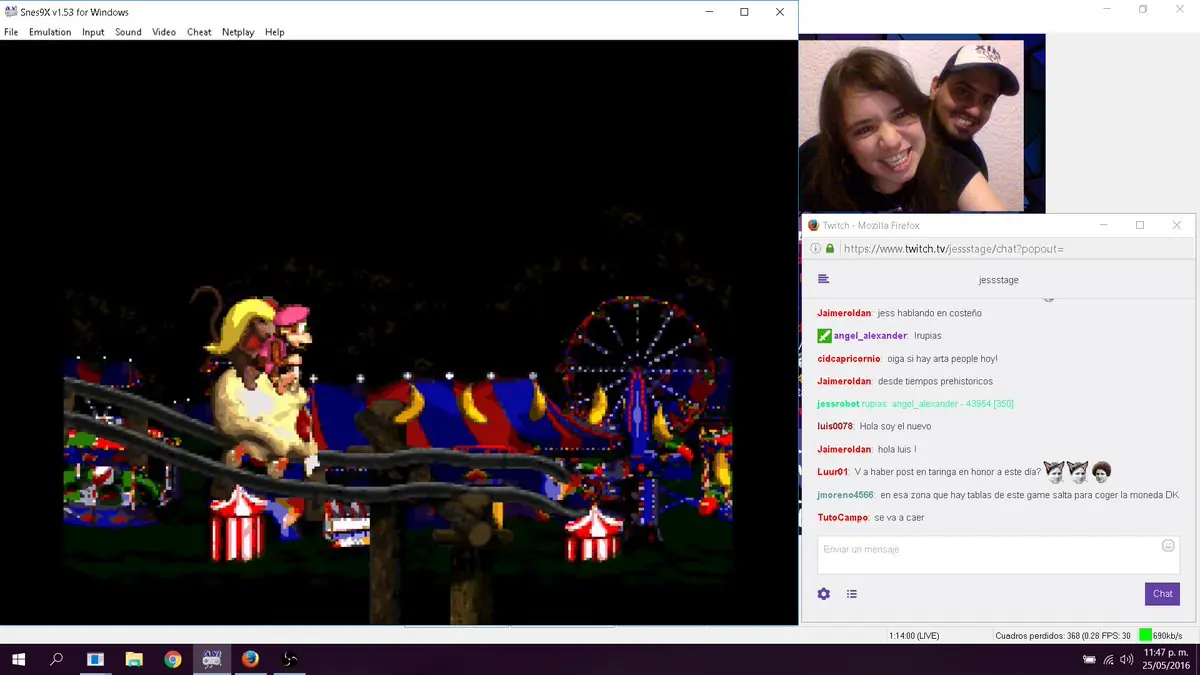Viewport: 1200px width, 675px height.
Task: Open the Netplay menu
Action: tap(238, 32)
